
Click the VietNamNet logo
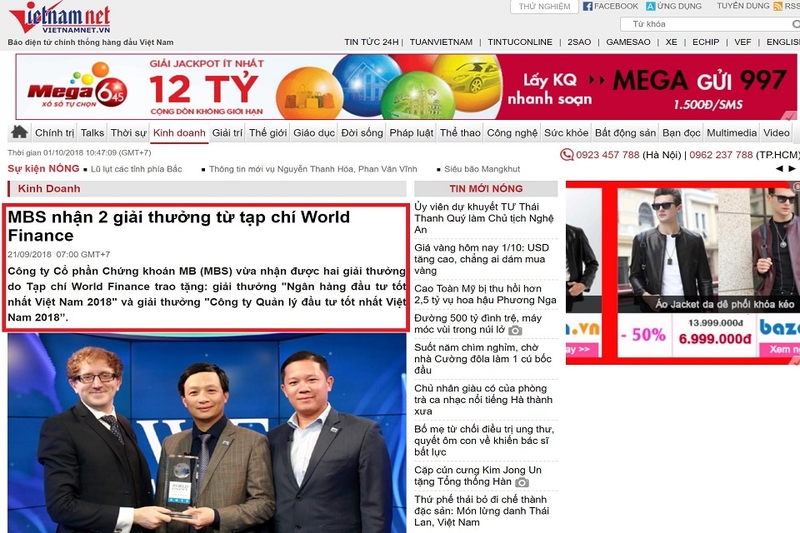(60, 18)
